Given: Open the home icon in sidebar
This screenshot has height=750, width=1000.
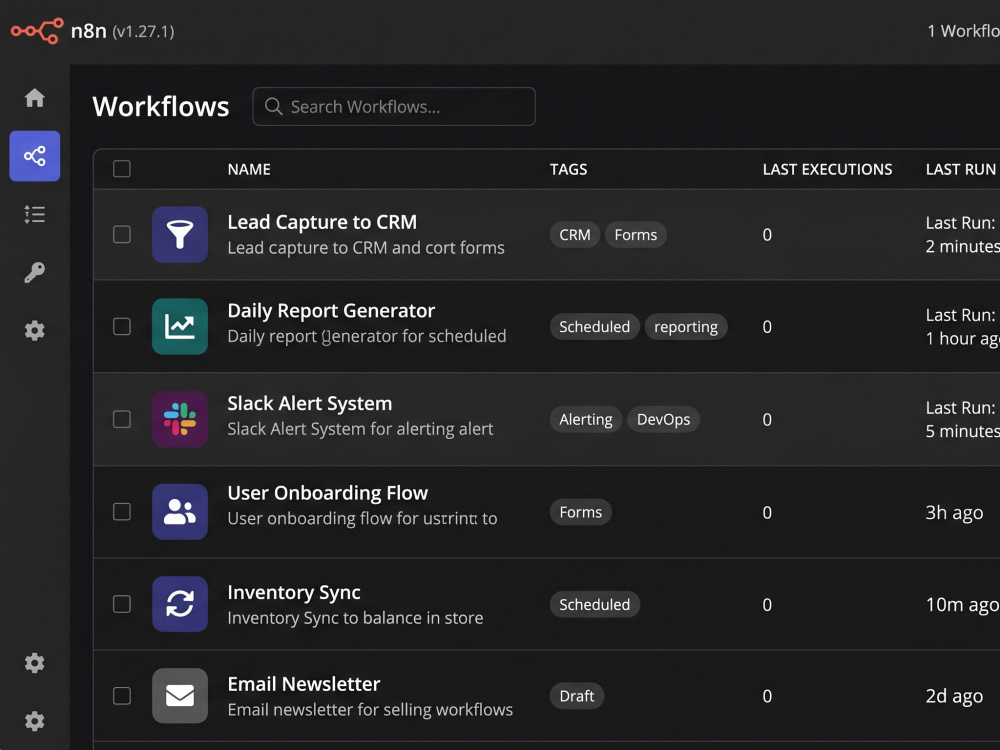Looking at the screenshot, I should (x=34, y=98).
